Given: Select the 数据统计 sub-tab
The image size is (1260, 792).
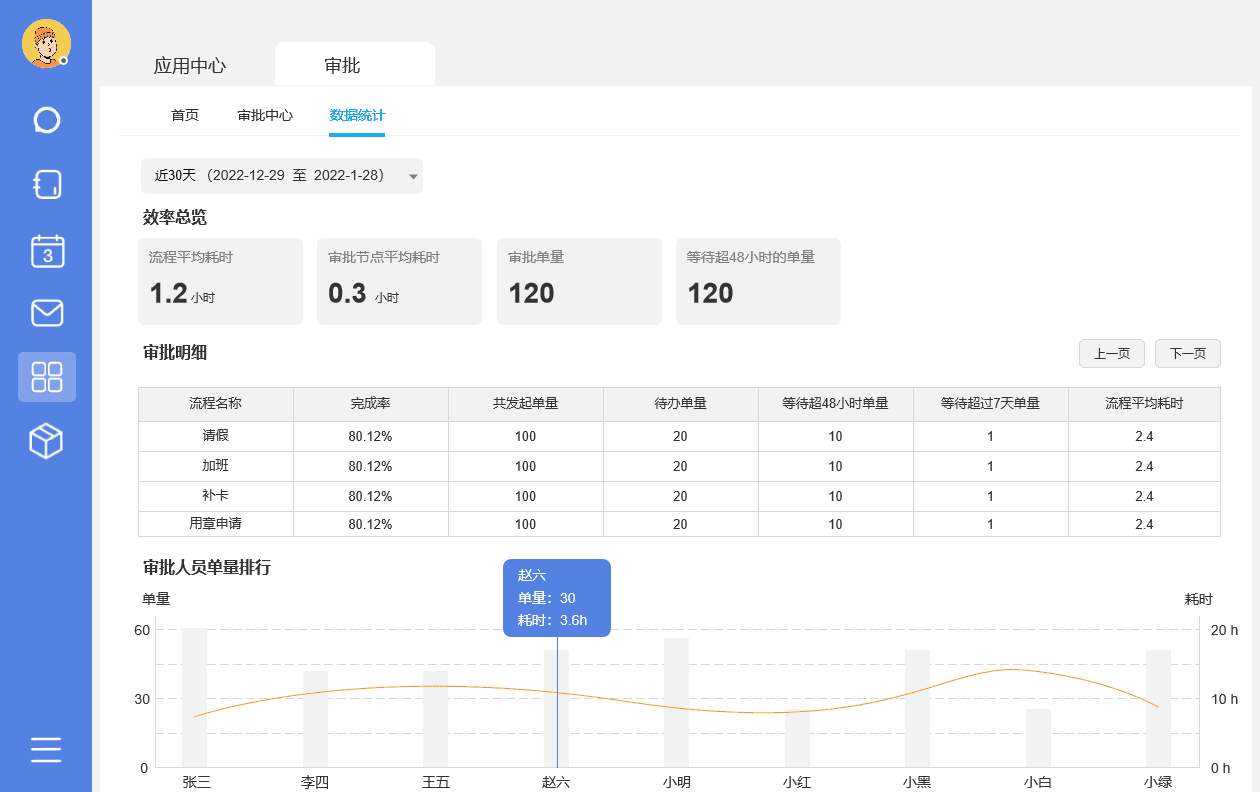Looking at the screenshot, I should pos(357,115).
